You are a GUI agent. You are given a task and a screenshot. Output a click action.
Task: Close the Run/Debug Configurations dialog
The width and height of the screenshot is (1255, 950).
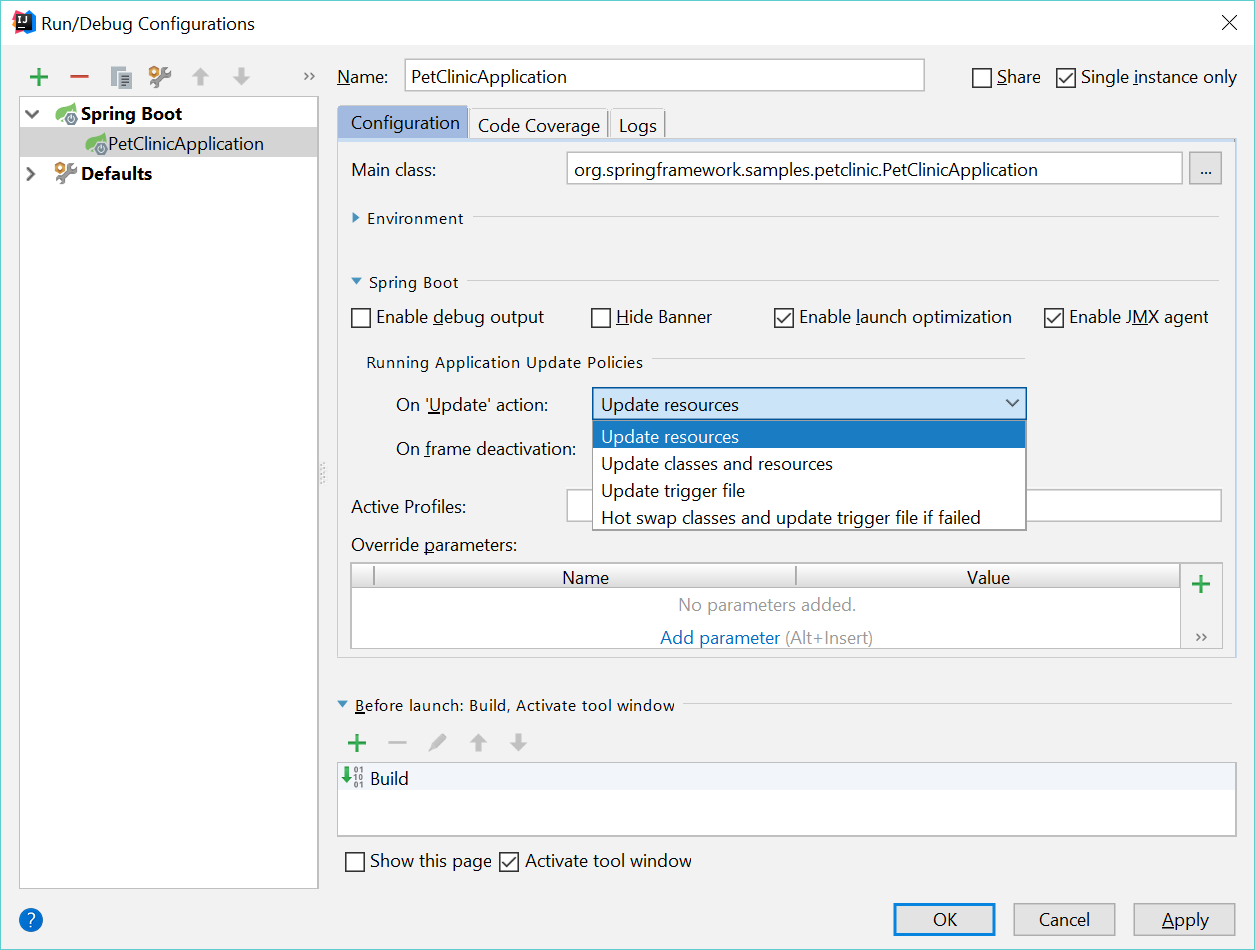(x=1229, y=23)
